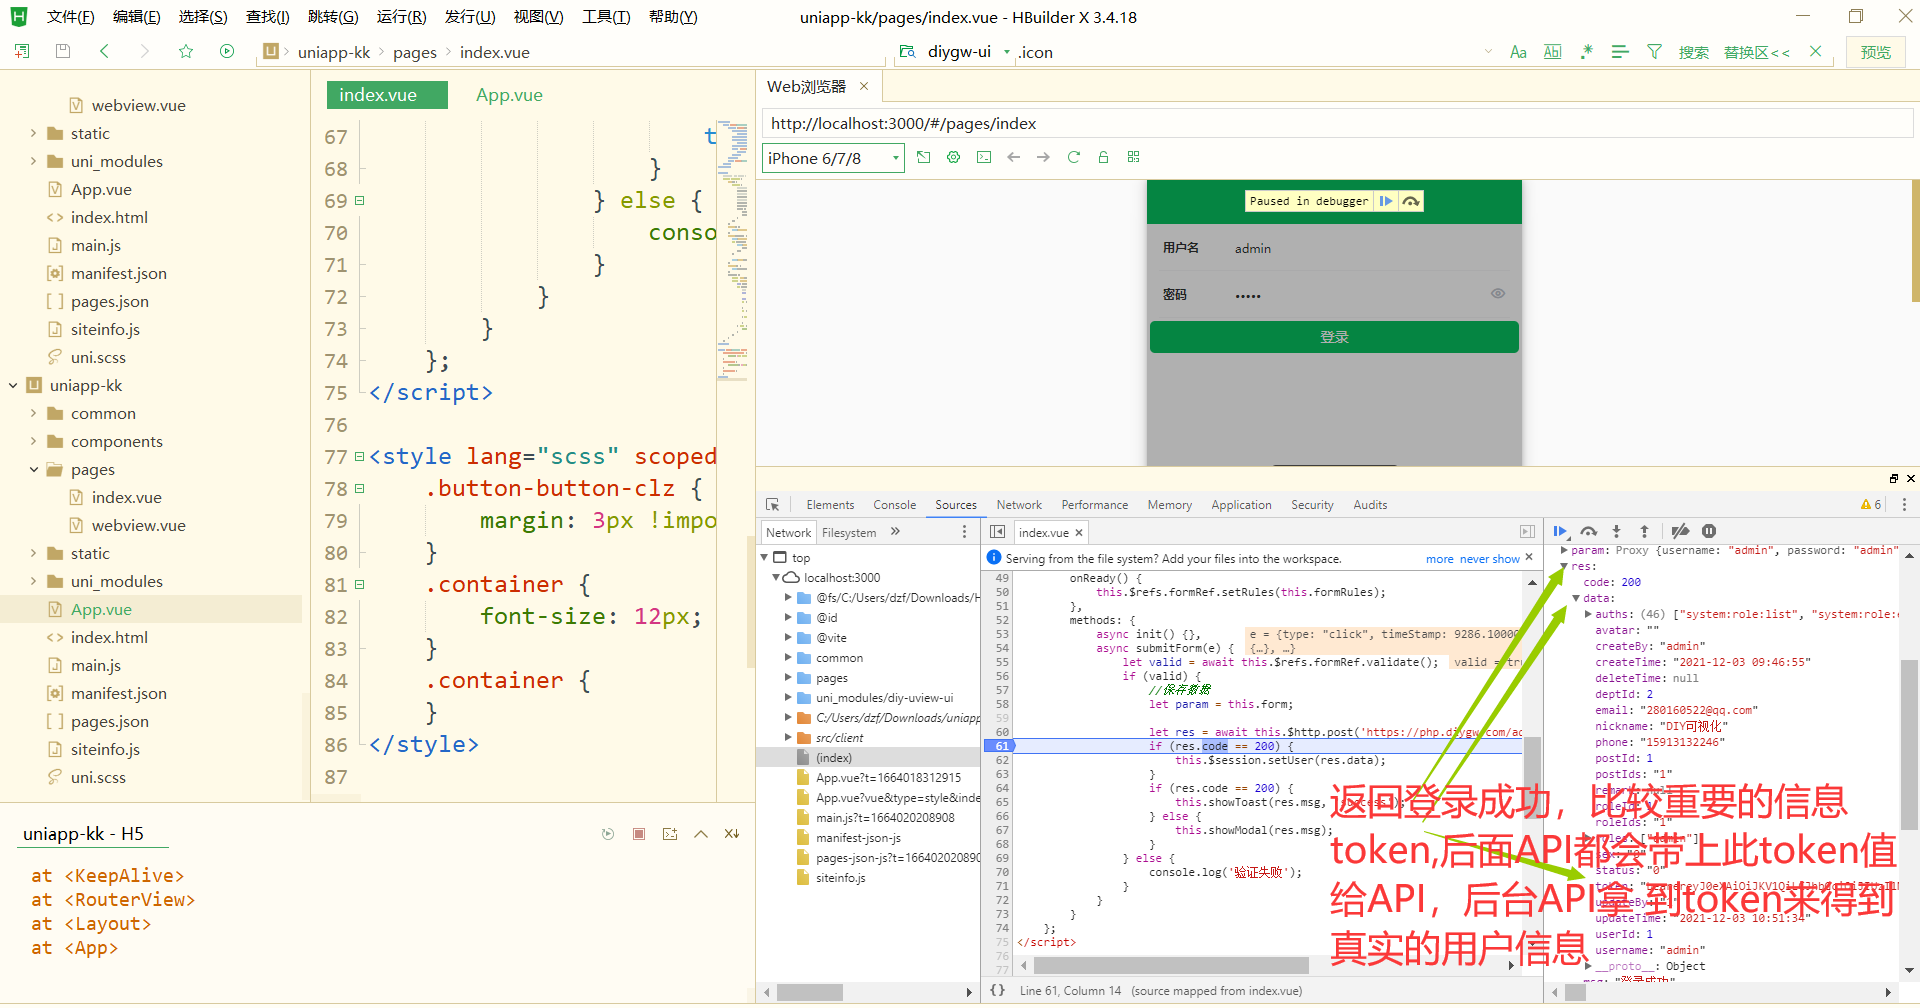Click the 'never show' link in DevTools infobar
Image resolution: width=1920 pixels, height=1008 pixels.
pyautogui.click(x=1489, y=559)
